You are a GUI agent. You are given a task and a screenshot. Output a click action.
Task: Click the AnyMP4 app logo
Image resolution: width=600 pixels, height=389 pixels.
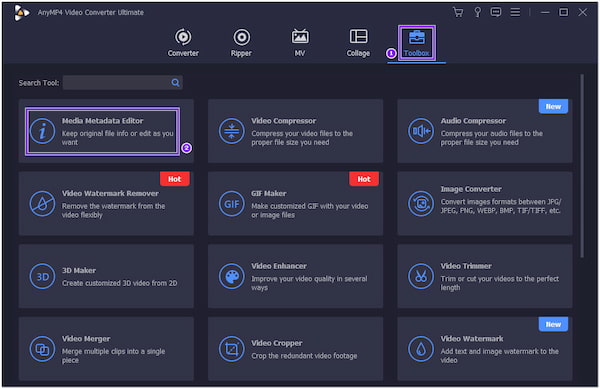click(x=21, y=13)
